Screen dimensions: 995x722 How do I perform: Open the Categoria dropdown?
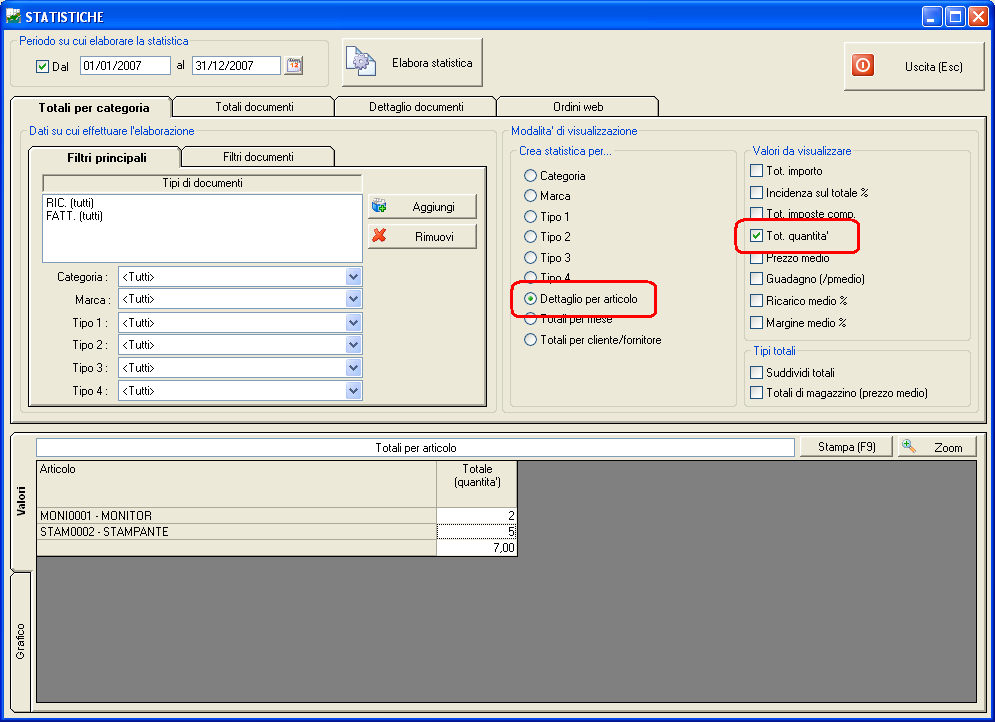(x=353, y=277)
